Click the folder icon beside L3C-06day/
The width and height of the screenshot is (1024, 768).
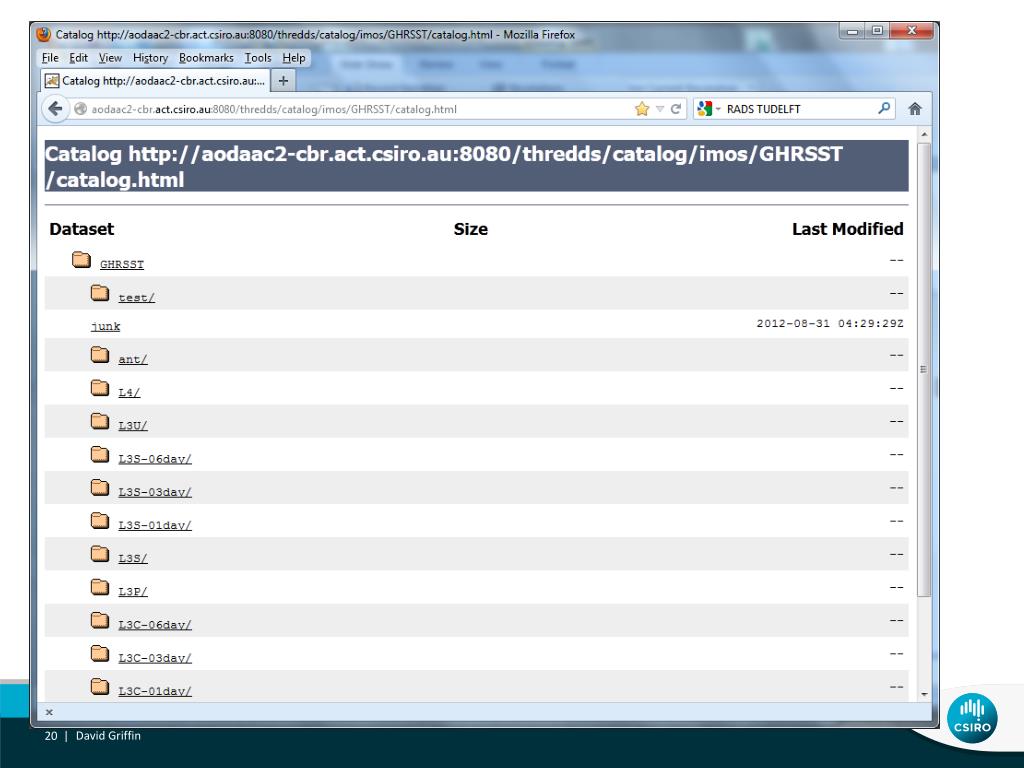100,620
